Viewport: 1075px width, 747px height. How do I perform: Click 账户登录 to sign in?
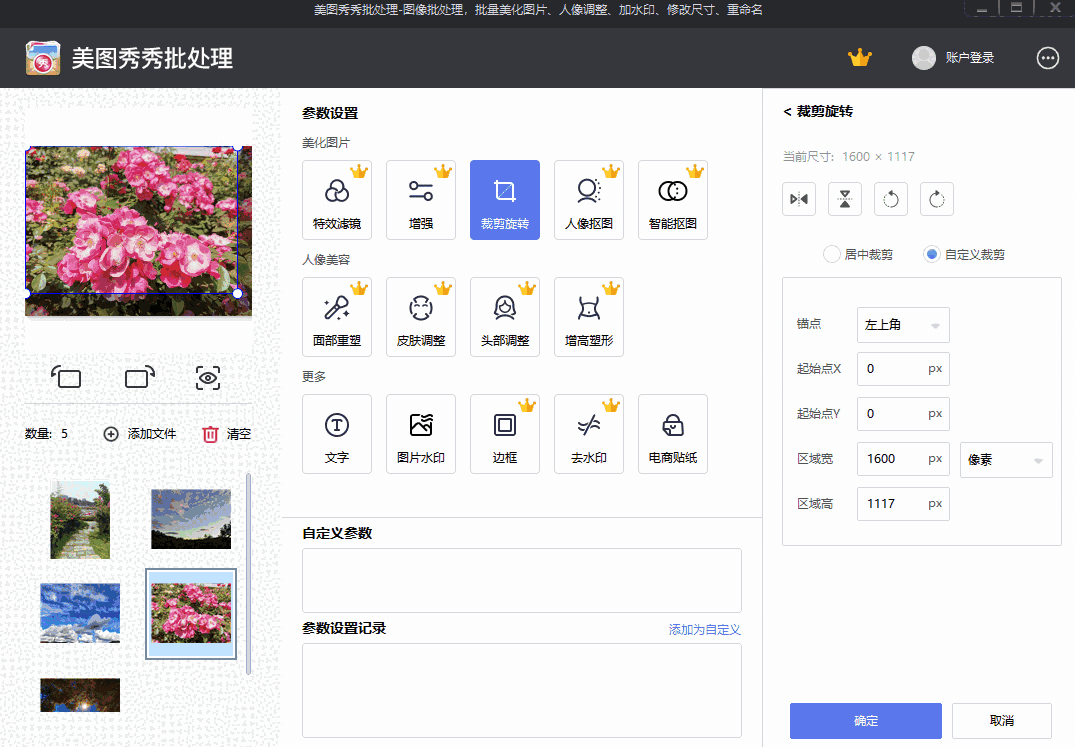pyautogui.click(x=966, y=58)
